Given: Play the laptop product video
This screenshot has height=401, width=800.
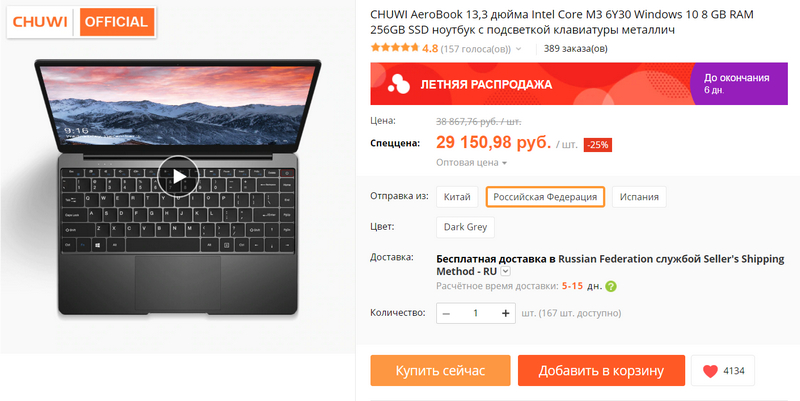Looking at the screenshot, I should tap(178, 176).
